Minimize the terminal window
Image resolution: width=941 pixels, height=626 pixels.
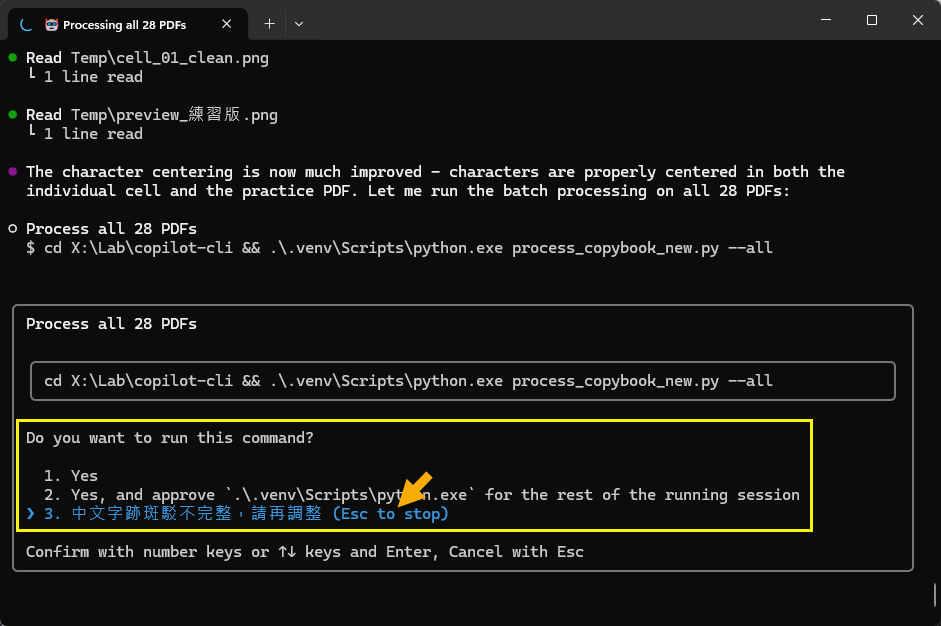coord(825,20)
